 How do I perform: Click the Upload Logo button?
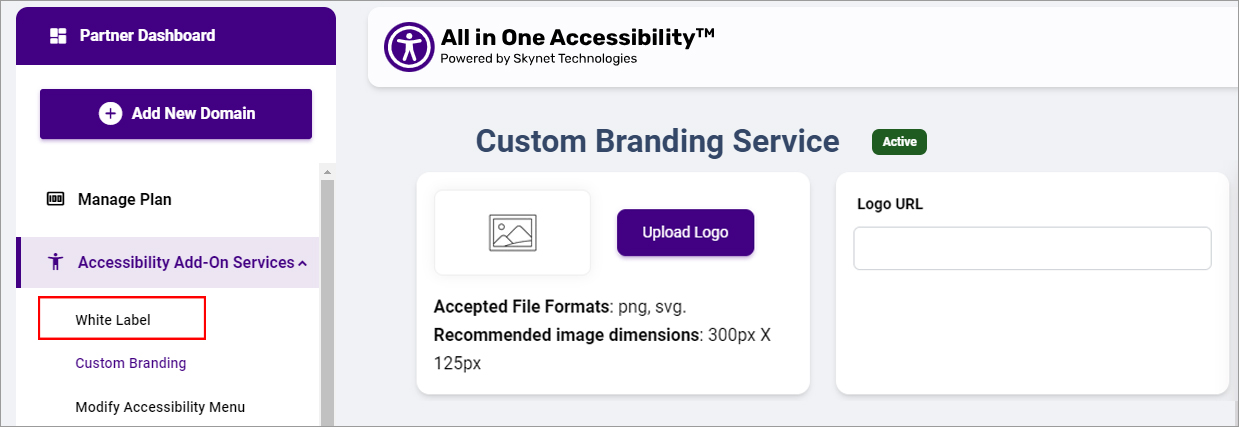(685, 232)
